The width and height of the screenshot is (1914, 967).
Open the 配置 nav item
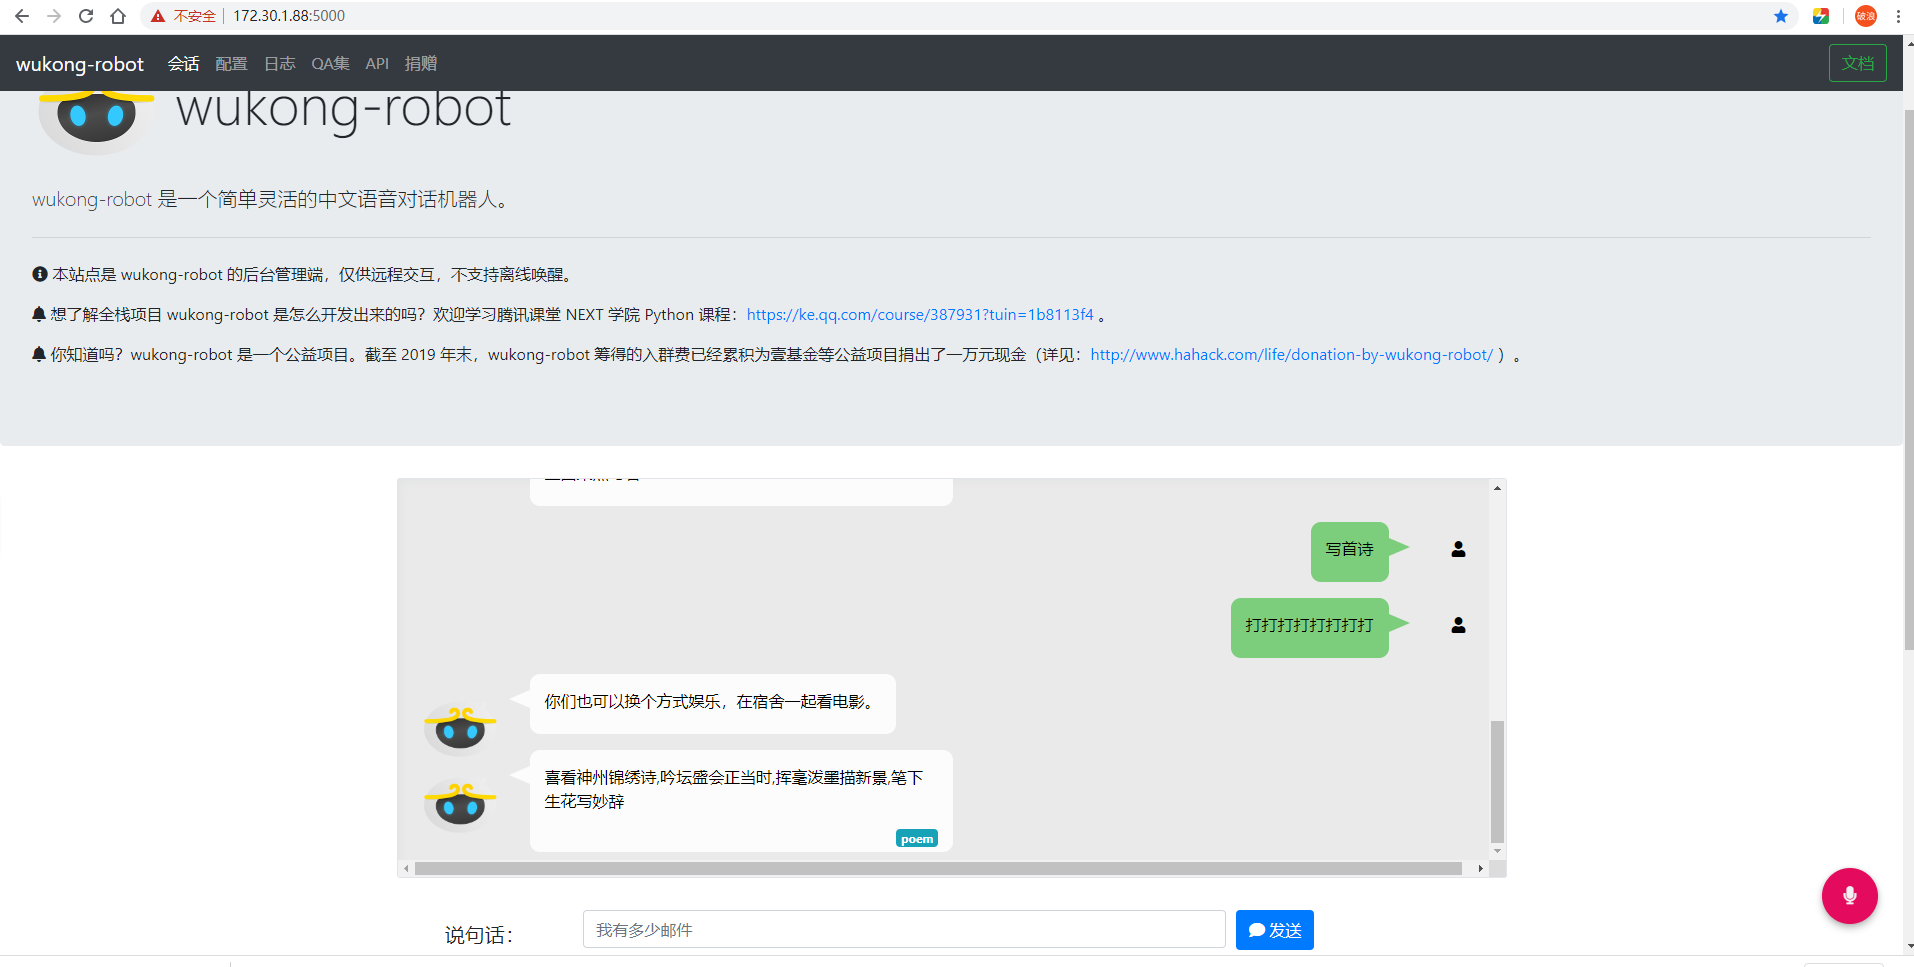(x=231, y=64)
